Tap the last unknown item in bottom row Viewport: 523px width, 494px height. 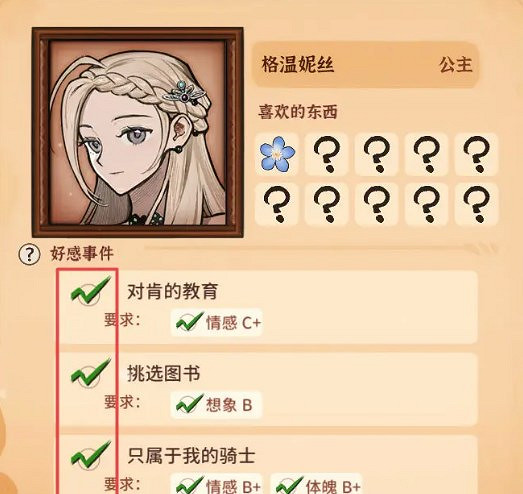coord(476,204)
